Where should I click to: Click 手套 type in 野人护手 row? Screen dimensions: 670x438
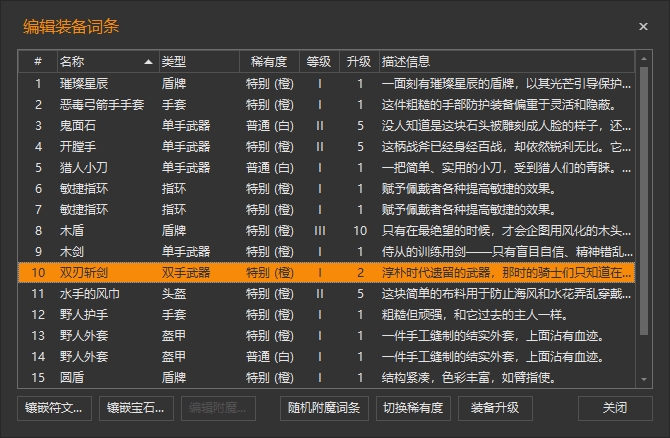point(174,315)
